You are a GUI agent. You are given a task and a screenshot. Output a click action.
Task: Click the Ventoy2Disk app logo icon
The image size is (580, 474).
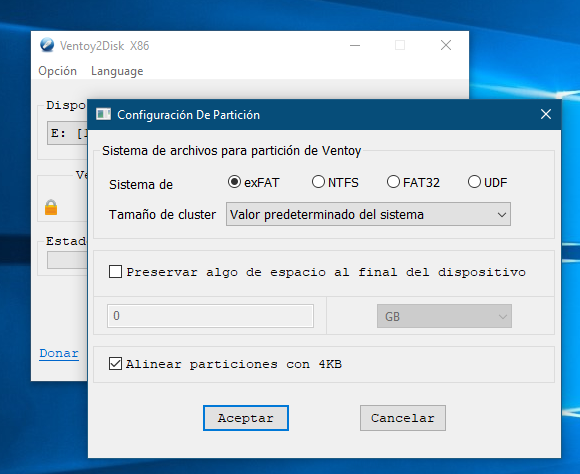click(x=47, y=45)
